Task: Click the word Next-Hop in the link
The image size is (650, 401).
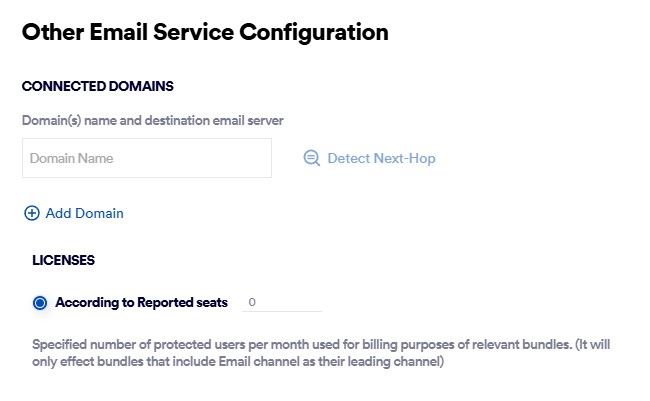Action: click(x=404, y=158)
